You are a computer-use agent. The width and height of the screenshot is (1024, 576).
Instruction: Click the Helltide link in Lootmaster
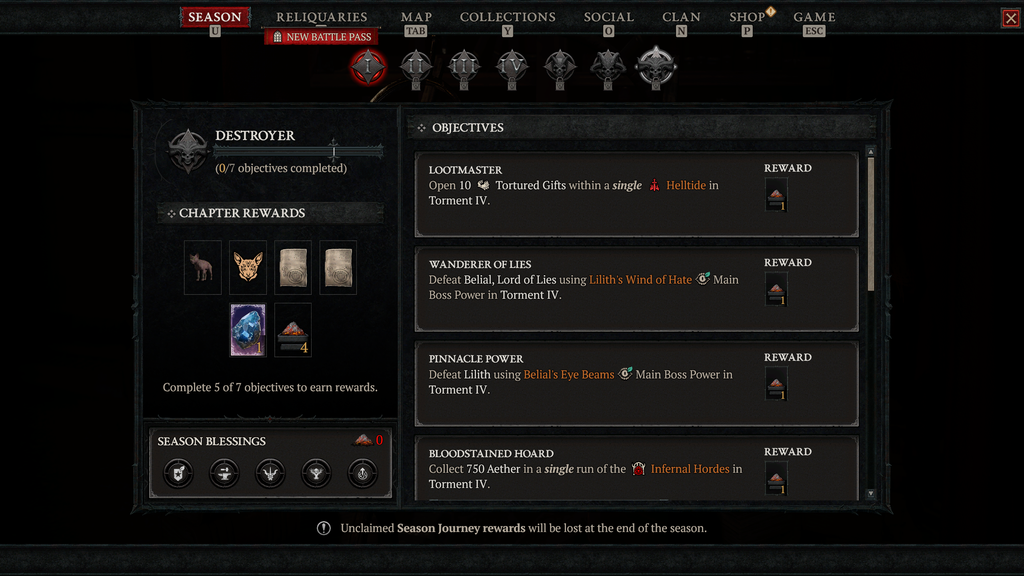[x=686, y=185]
